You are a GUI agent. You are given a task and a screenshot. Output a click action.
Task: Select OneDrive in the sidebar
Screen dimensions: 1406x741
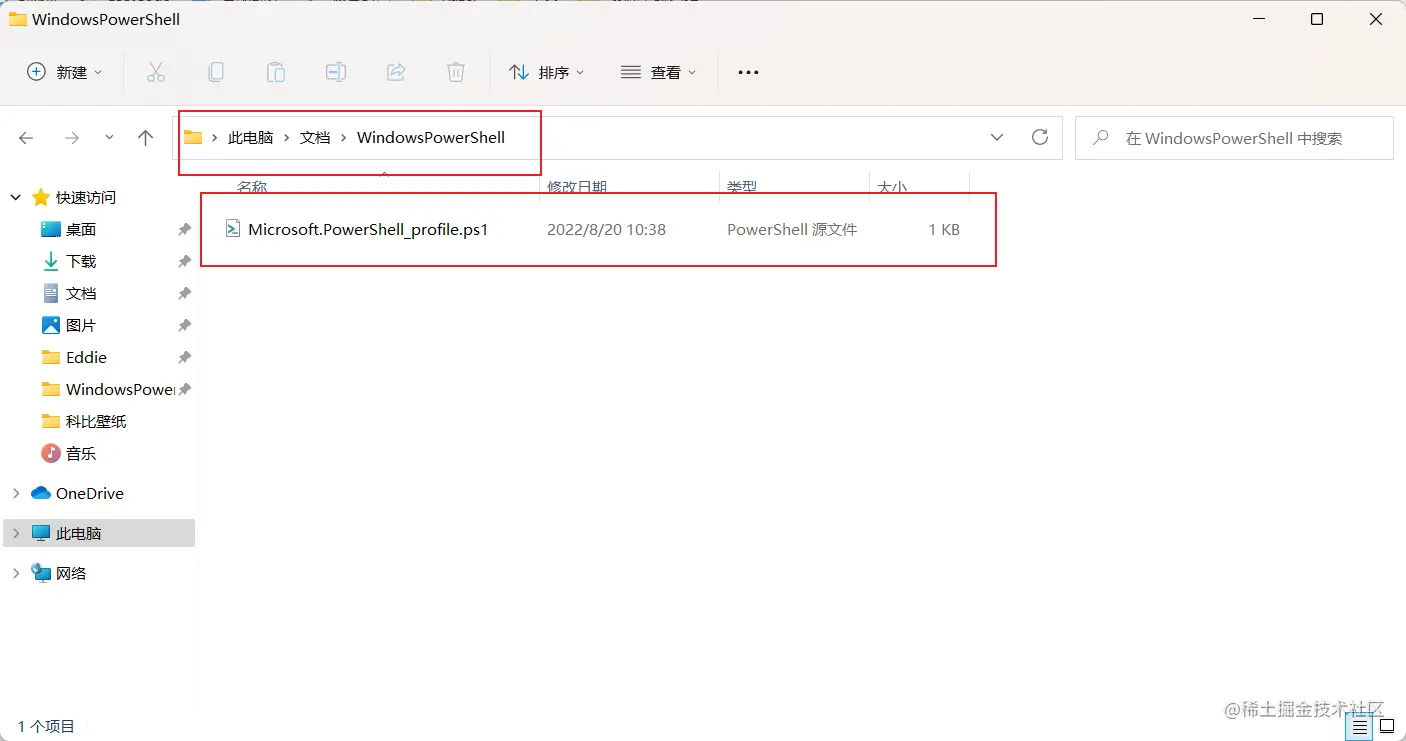click(x=90, y=493)
